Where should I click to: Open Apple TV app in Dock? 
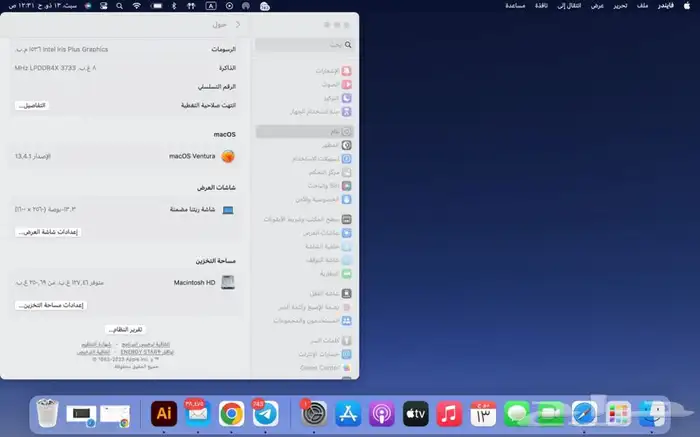416,413
